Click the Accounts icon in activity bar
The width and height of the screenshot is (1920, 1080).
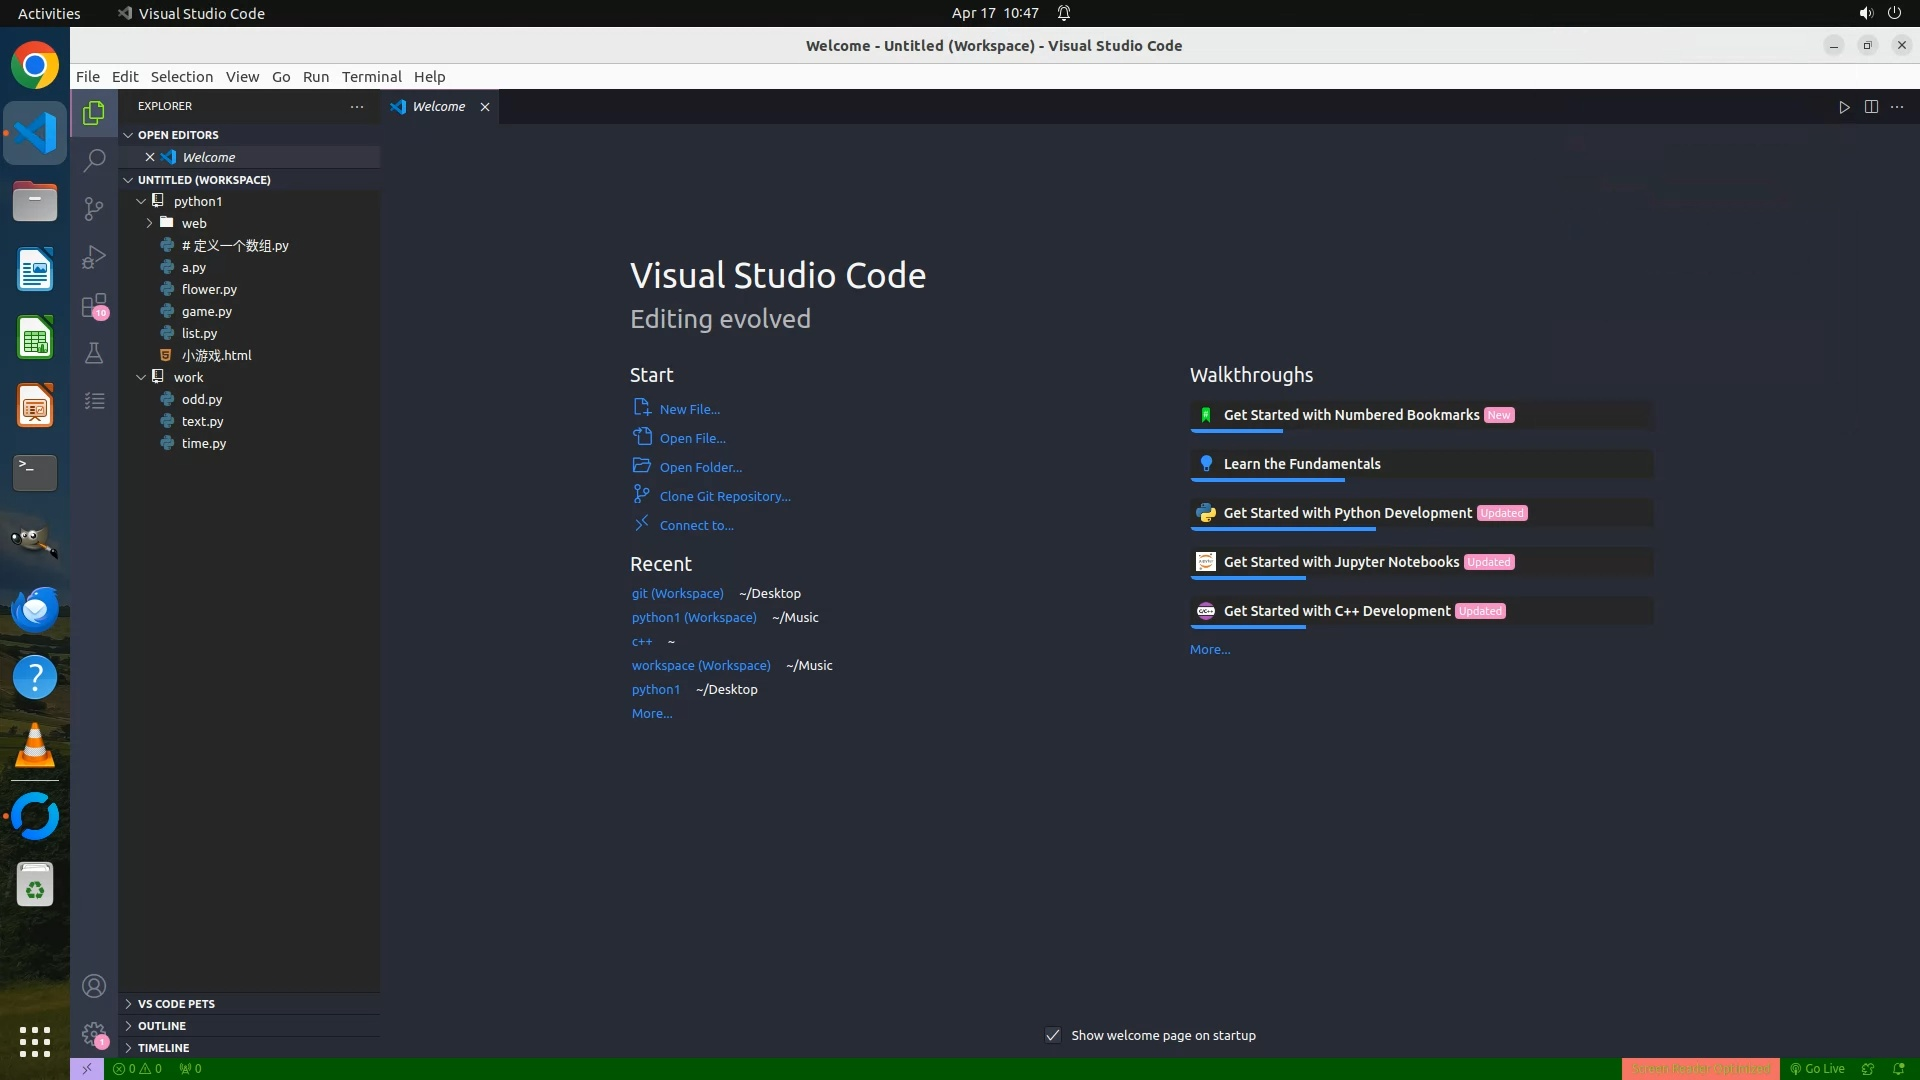(x=94, y=986)
